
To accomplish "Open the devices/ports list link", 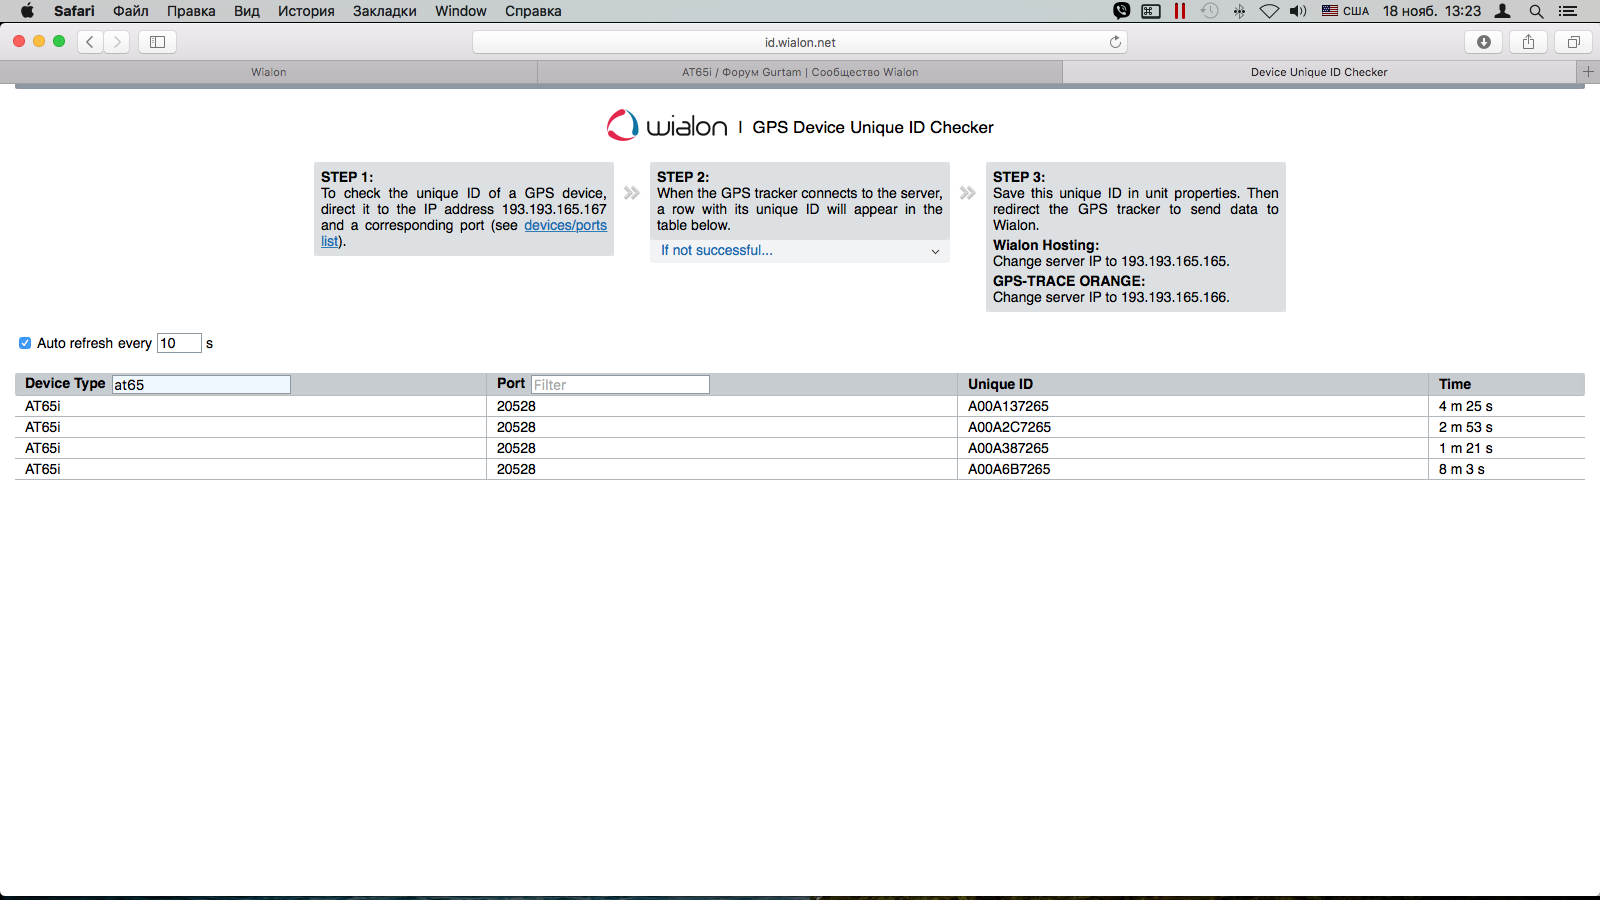I will click(565, 226).
